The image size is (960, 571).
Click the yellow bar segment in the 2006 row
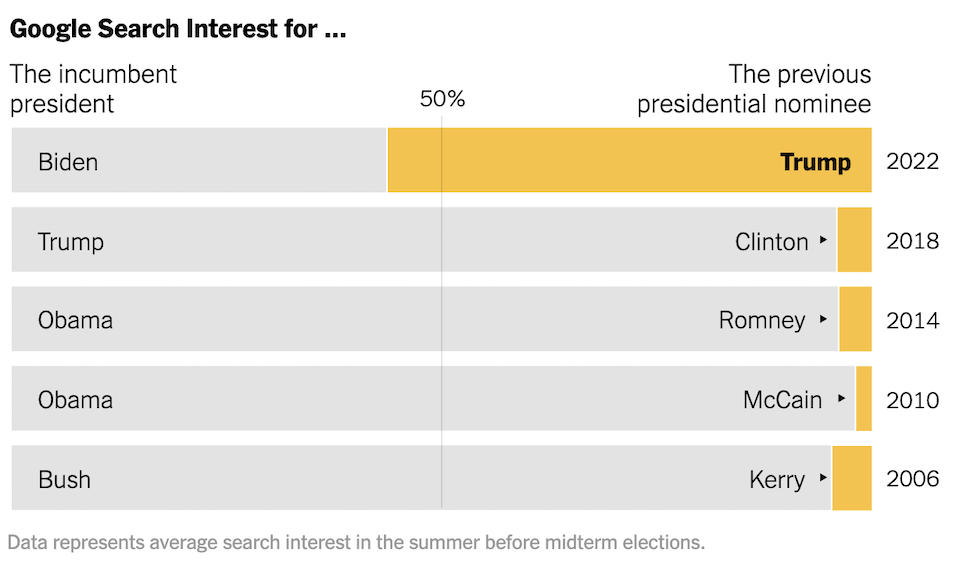[852, 478]
